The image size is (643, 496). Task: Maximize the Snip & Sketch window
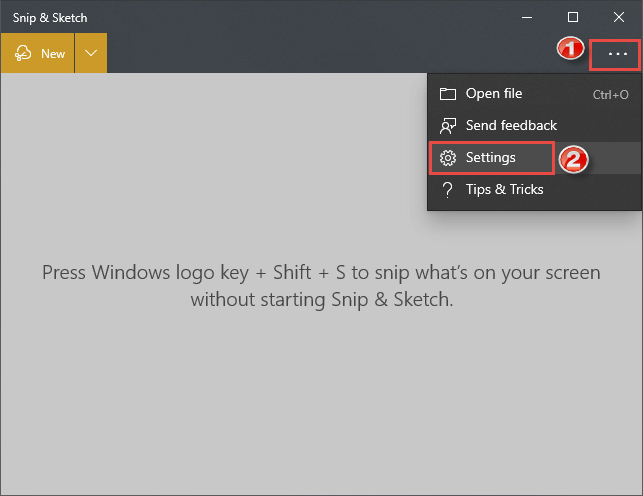(x=573, y=17)
